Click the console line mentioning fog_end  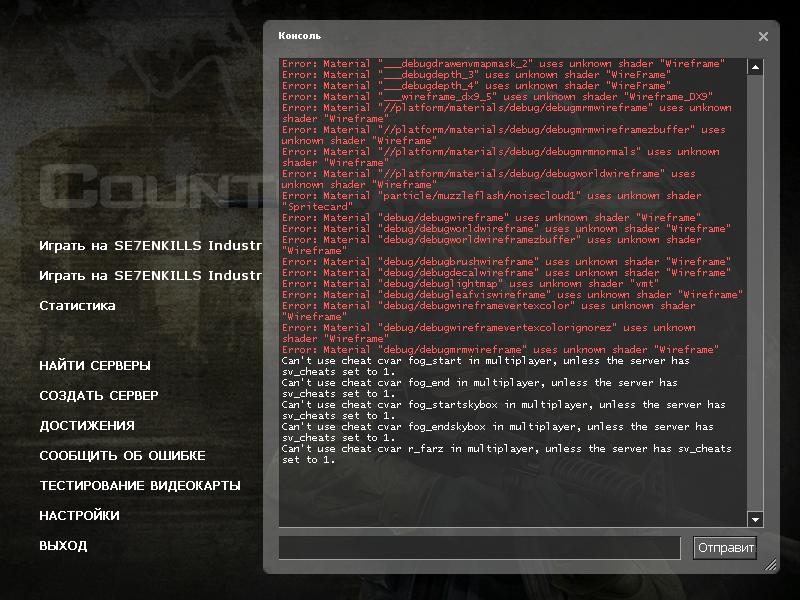click(x=480, y=388)
